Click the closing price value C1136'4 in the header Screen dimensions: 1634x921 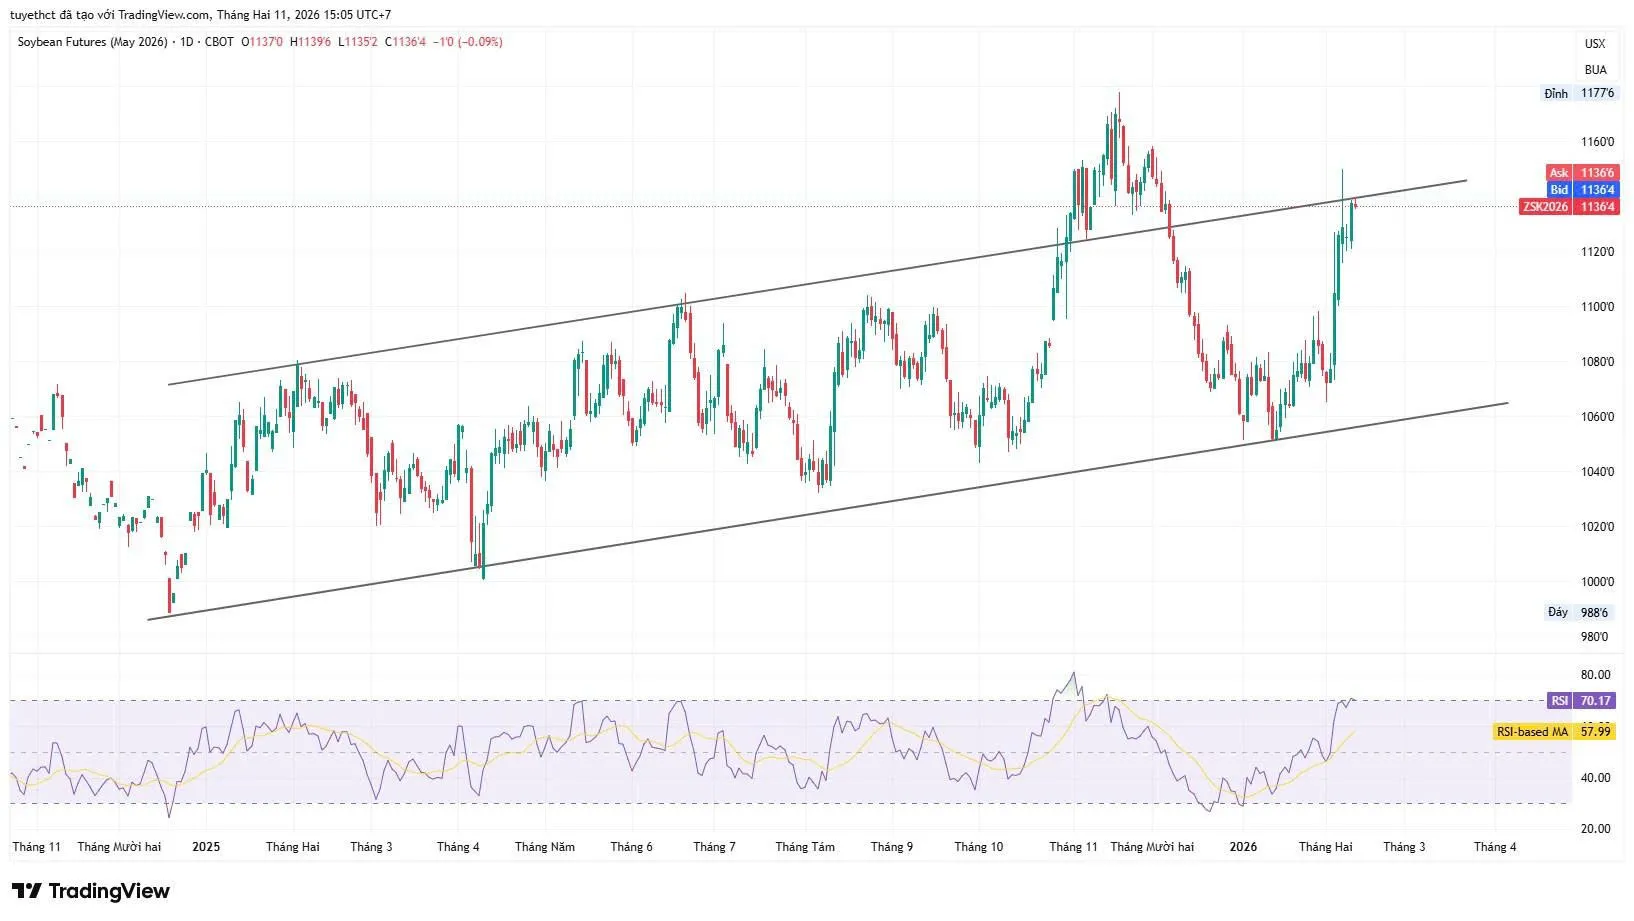pyautogui.click(x=410, y=42)
